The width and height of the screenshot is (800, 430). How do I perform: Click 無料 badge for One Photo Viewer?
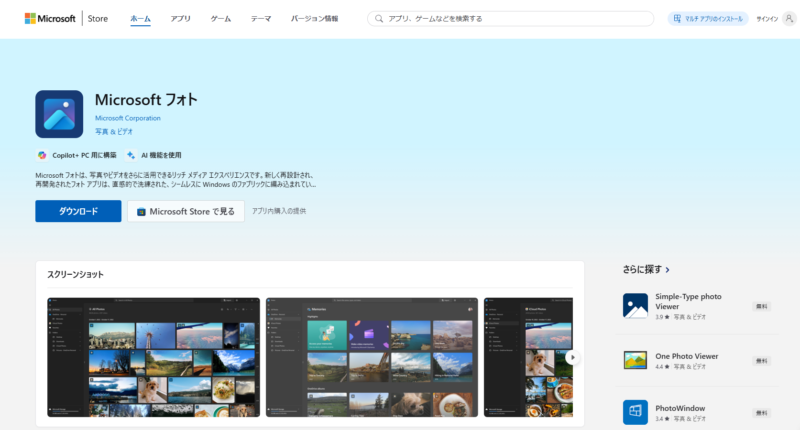(761, 361)
